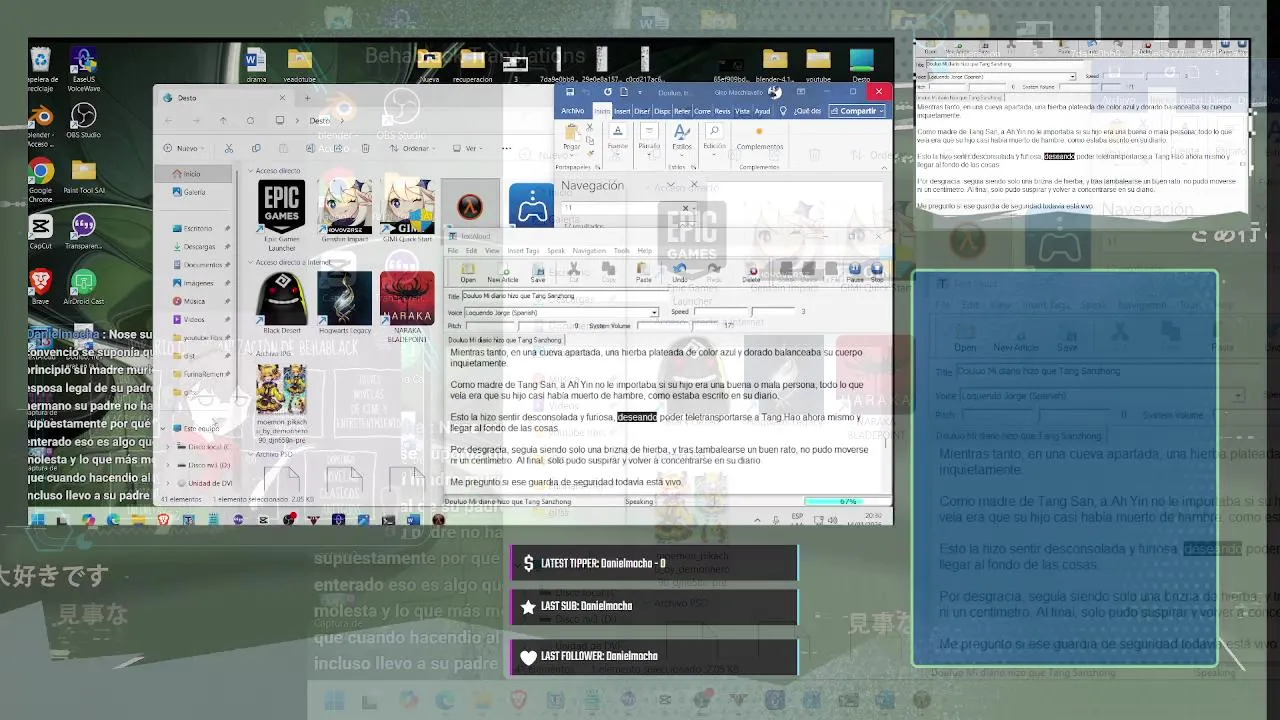
Task: Click the Stop button in TextAloud toolbar
Action: (877, 270)
